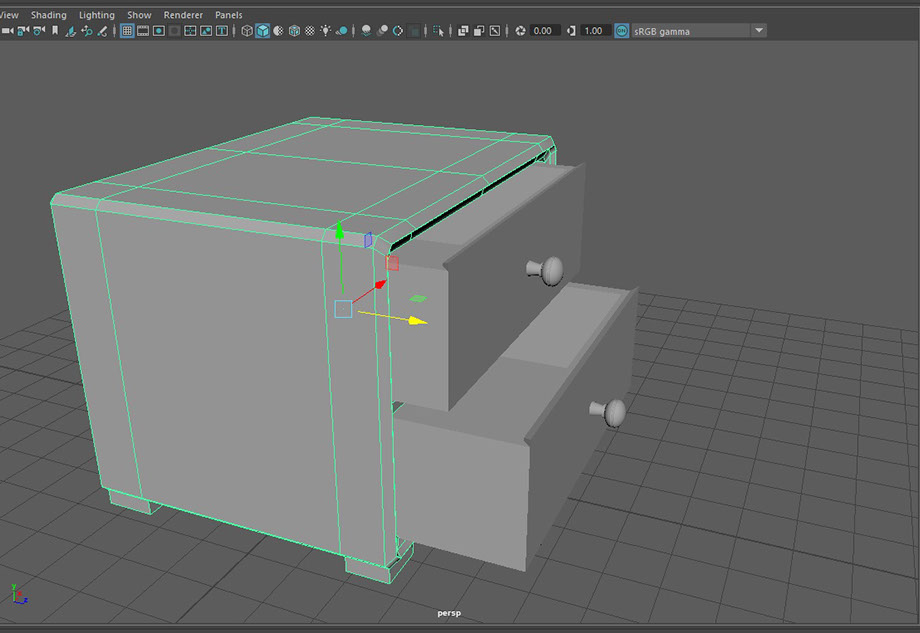Open the Show menu
The width and height of the screenshot is (920, 633).
(139, 15)
